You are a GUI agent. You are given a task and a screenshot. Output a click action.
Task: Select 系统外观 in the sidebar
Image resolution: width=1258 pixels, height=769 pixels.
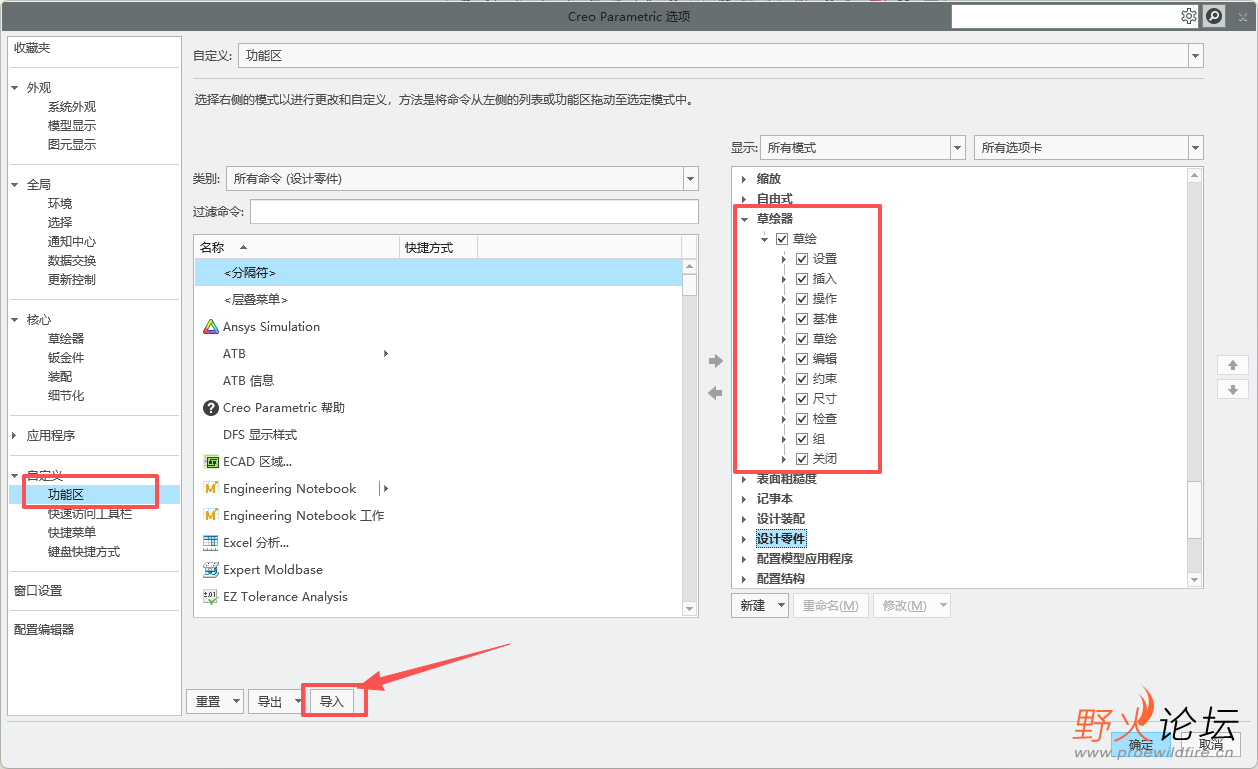[72, 107]
